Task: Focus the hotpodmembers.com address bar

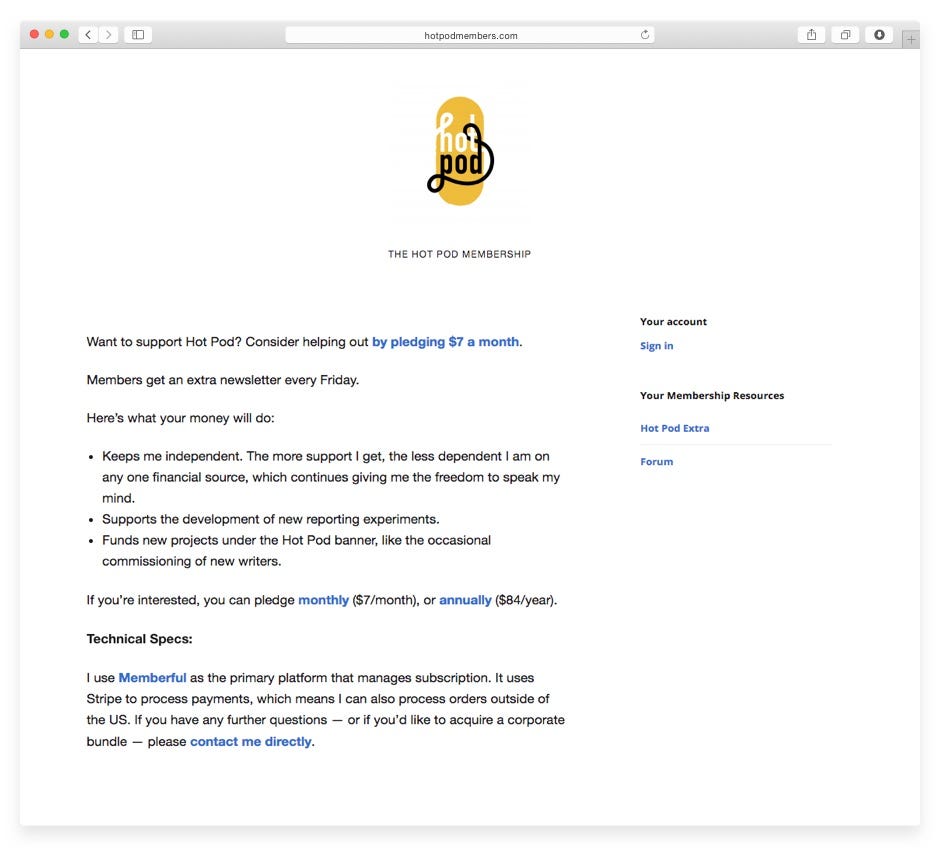Action: click(x=470, y=35)
